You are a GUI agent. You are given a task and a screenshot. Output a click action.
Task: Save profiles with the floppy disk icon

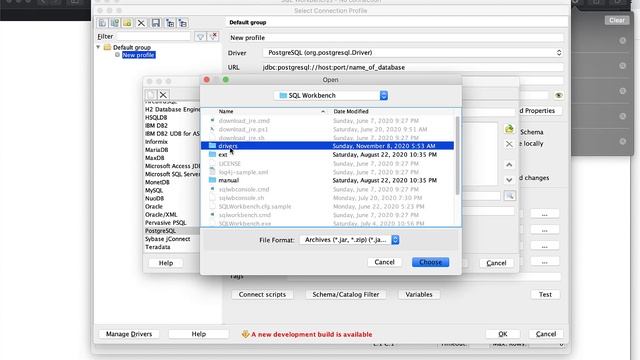click(156, 23)
